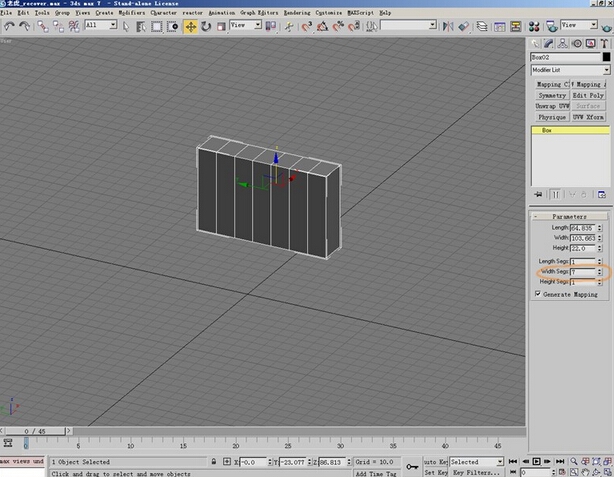The width and height of the screenshot is (614, 477).
Task: Open the Render Scene teapot icon
Action: click(x=552, y=26)
